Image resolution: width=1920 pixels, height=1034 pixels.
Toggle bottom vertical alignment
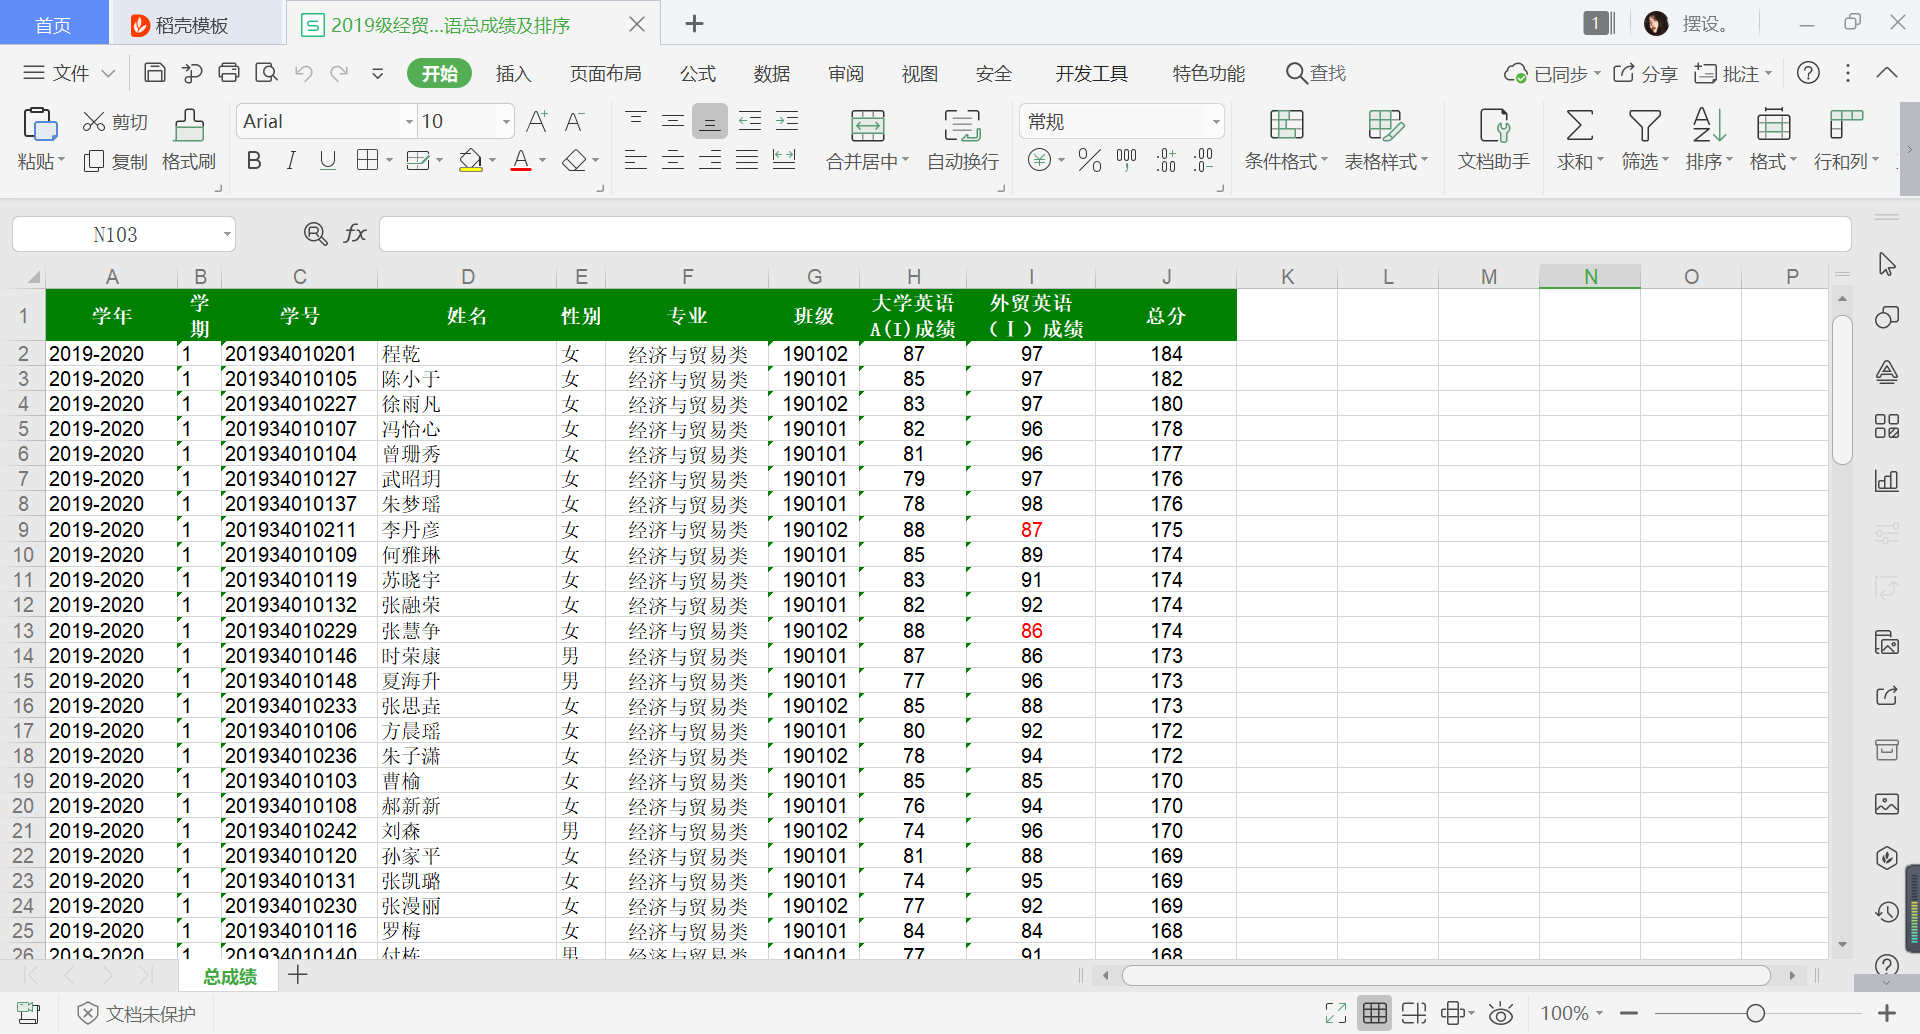pos(710,122)
